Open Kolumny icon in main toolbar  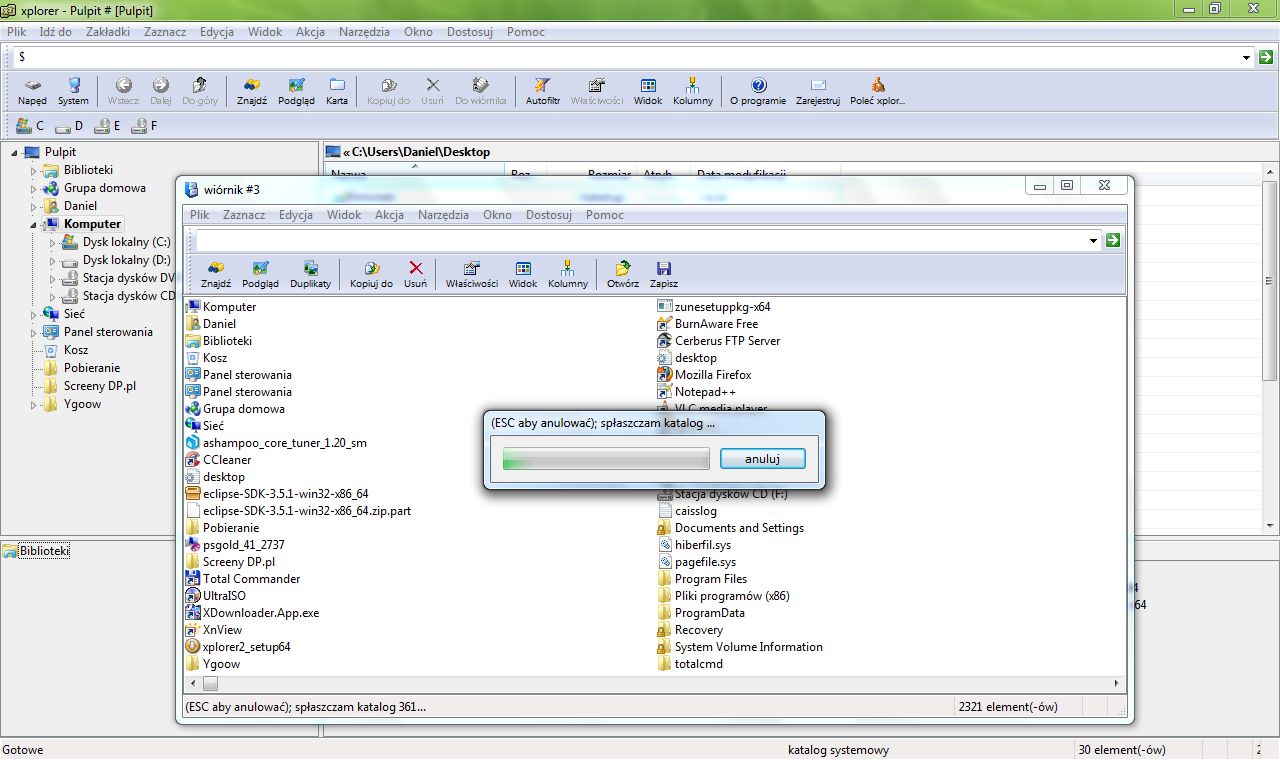tap(693, 92)
